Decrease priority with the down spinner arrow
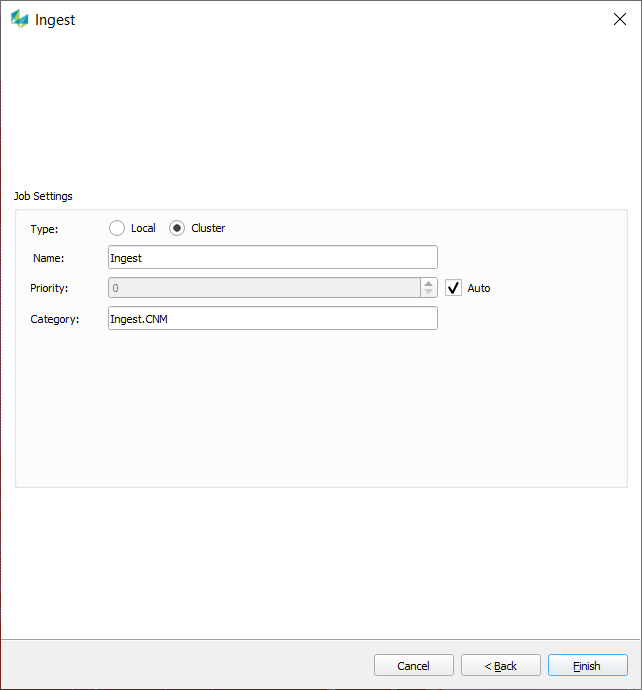Screen dimensions: 642x690 (x=429, y=293)
